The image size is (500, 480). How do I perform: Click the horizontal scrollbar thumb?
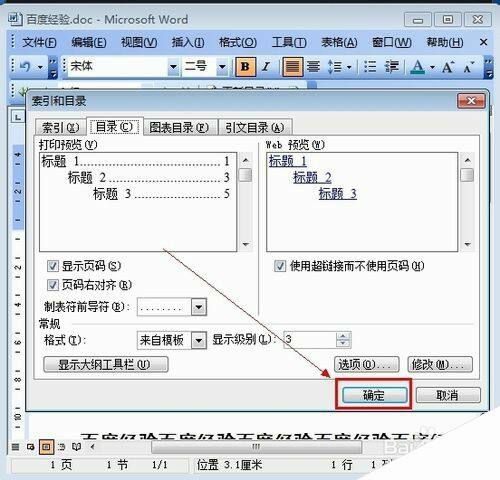click(256, 447)
